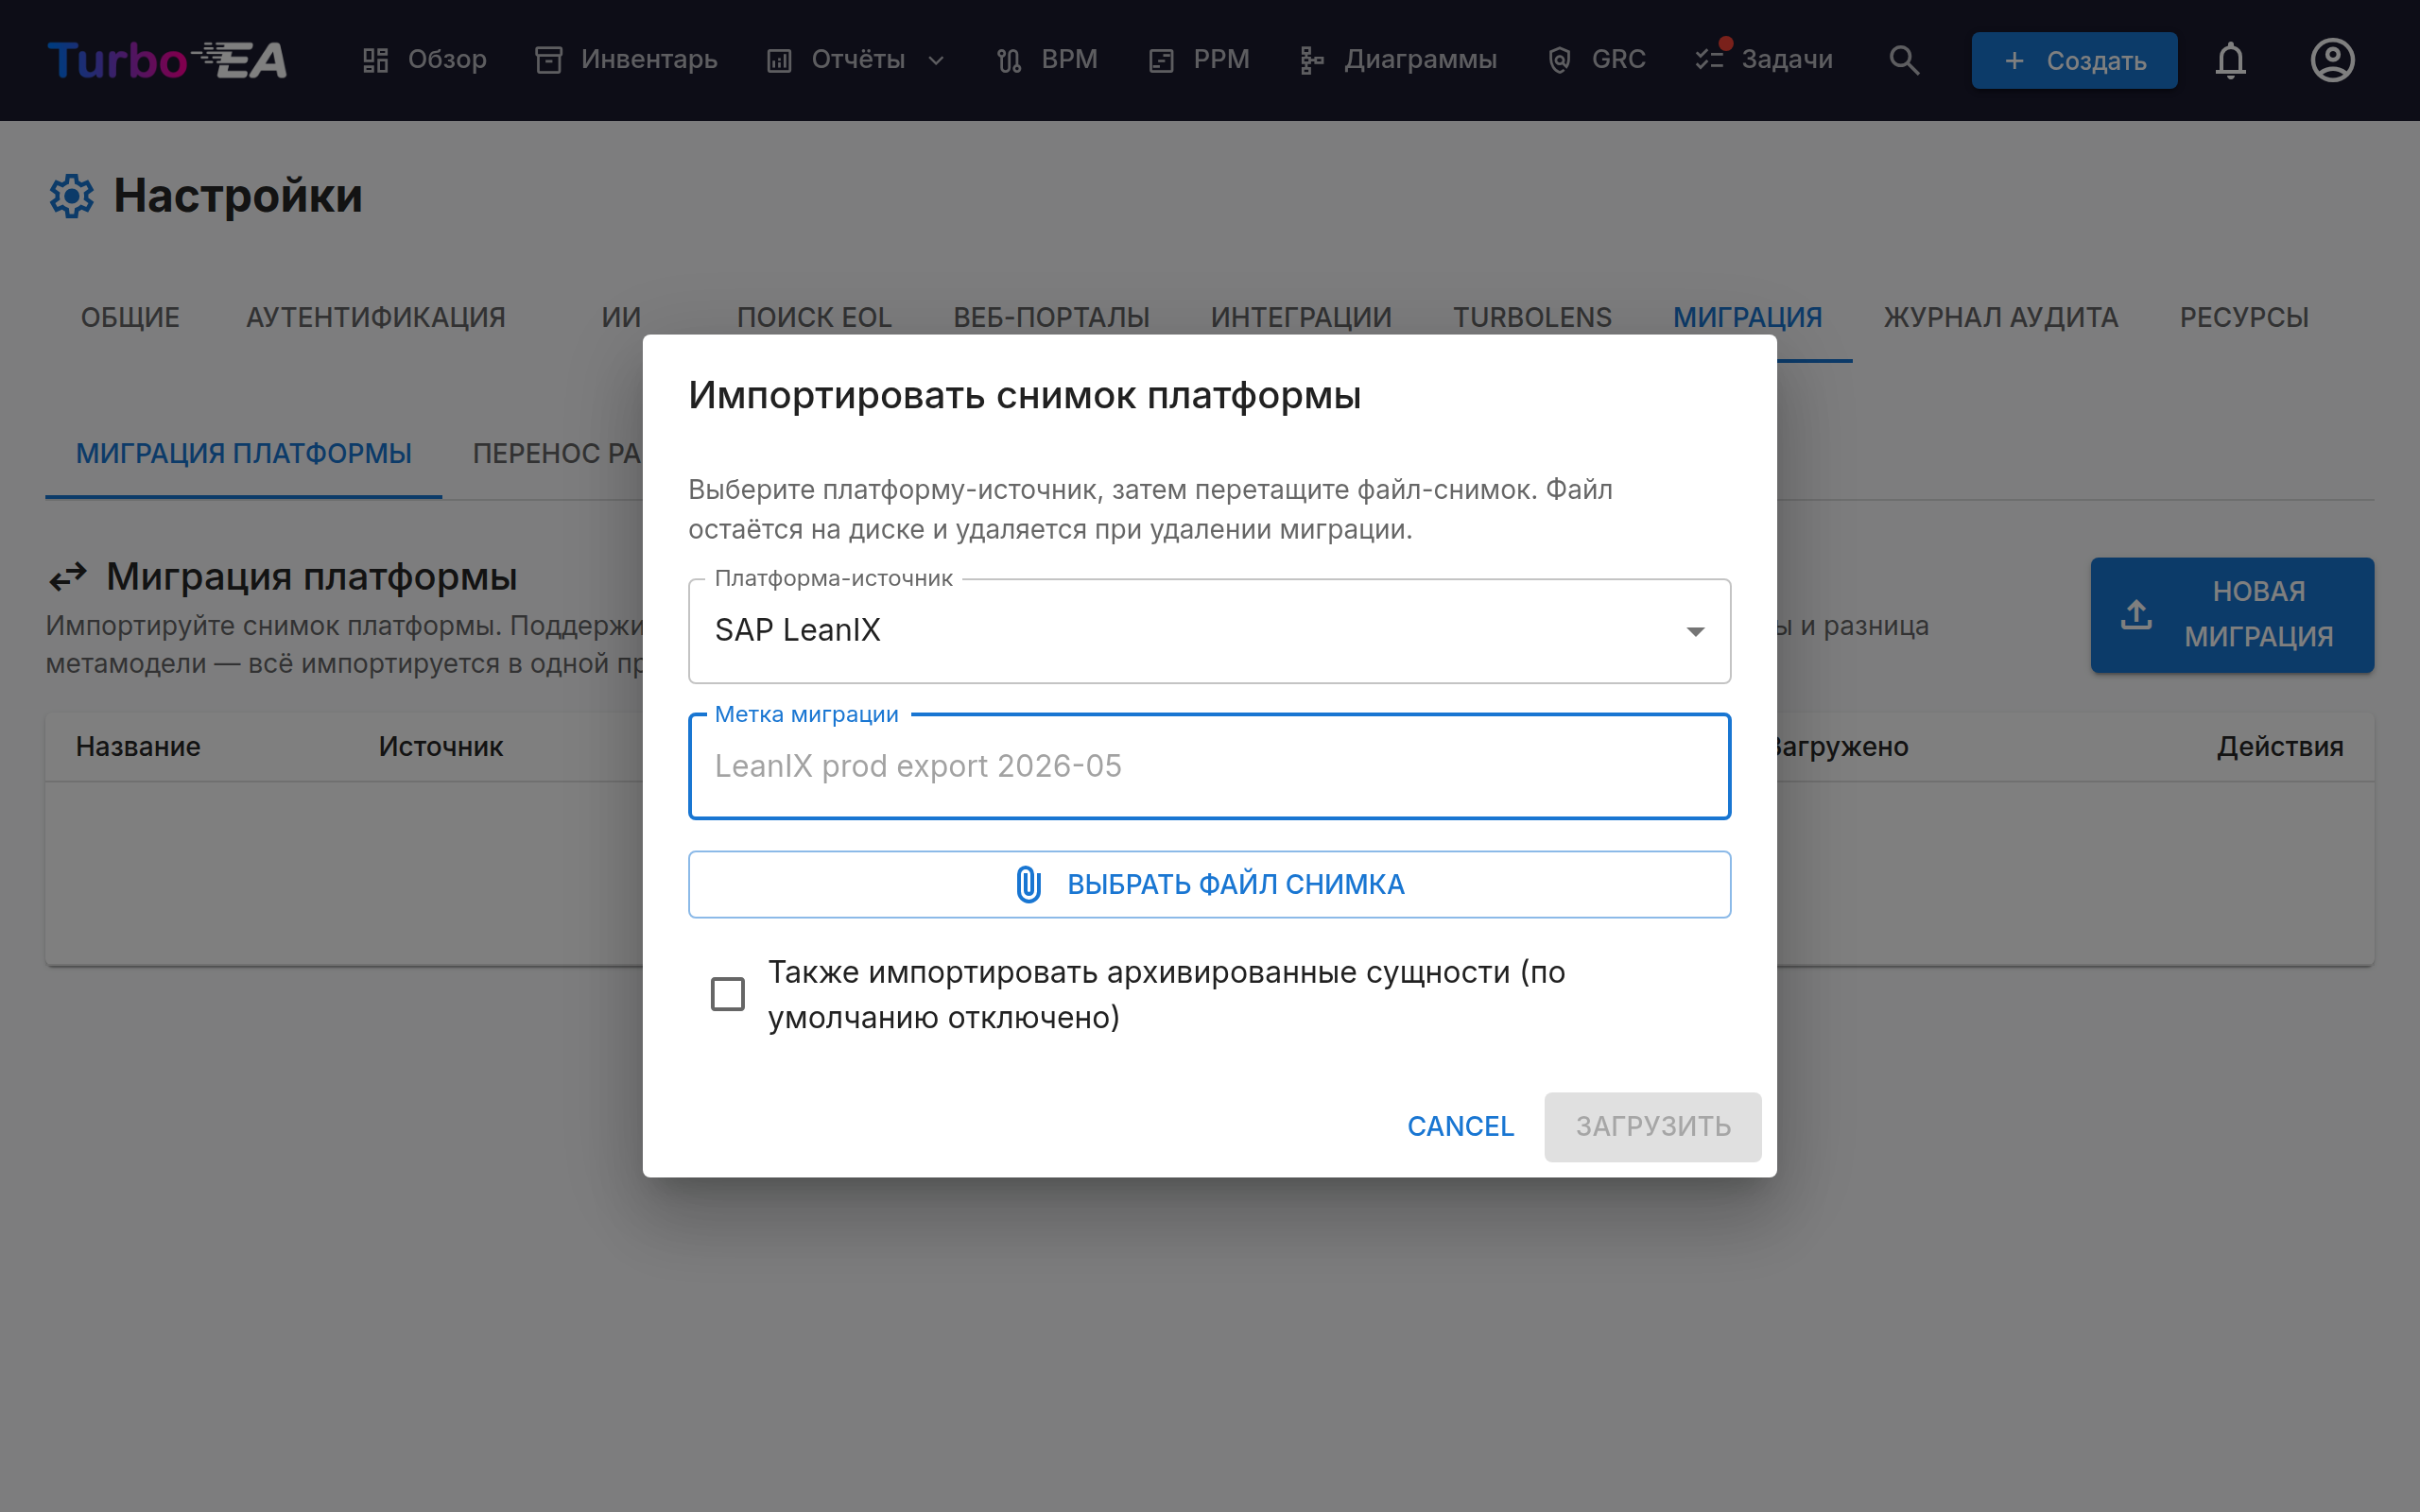Open the user account avatar
2420x1512 pixels.
(2332, 60)
